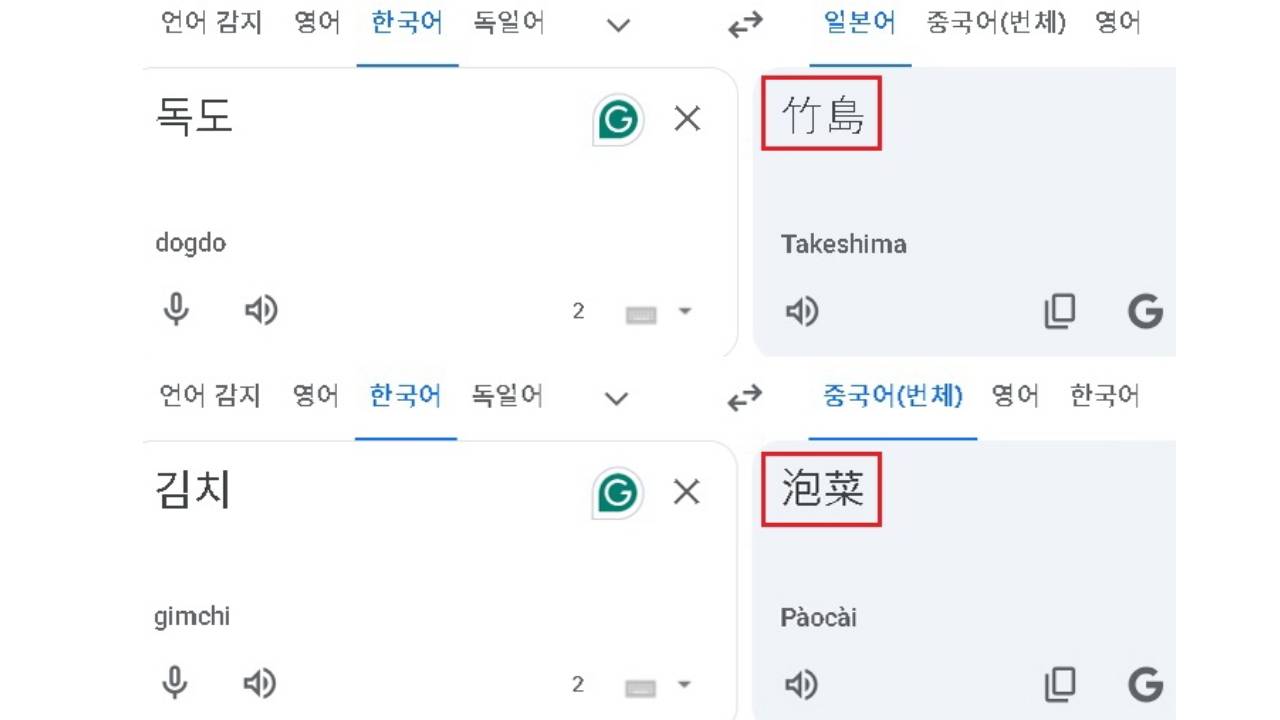Click the Google search icon next to Takeshima
This screenshot has height=720, width=1280.
1146,311
